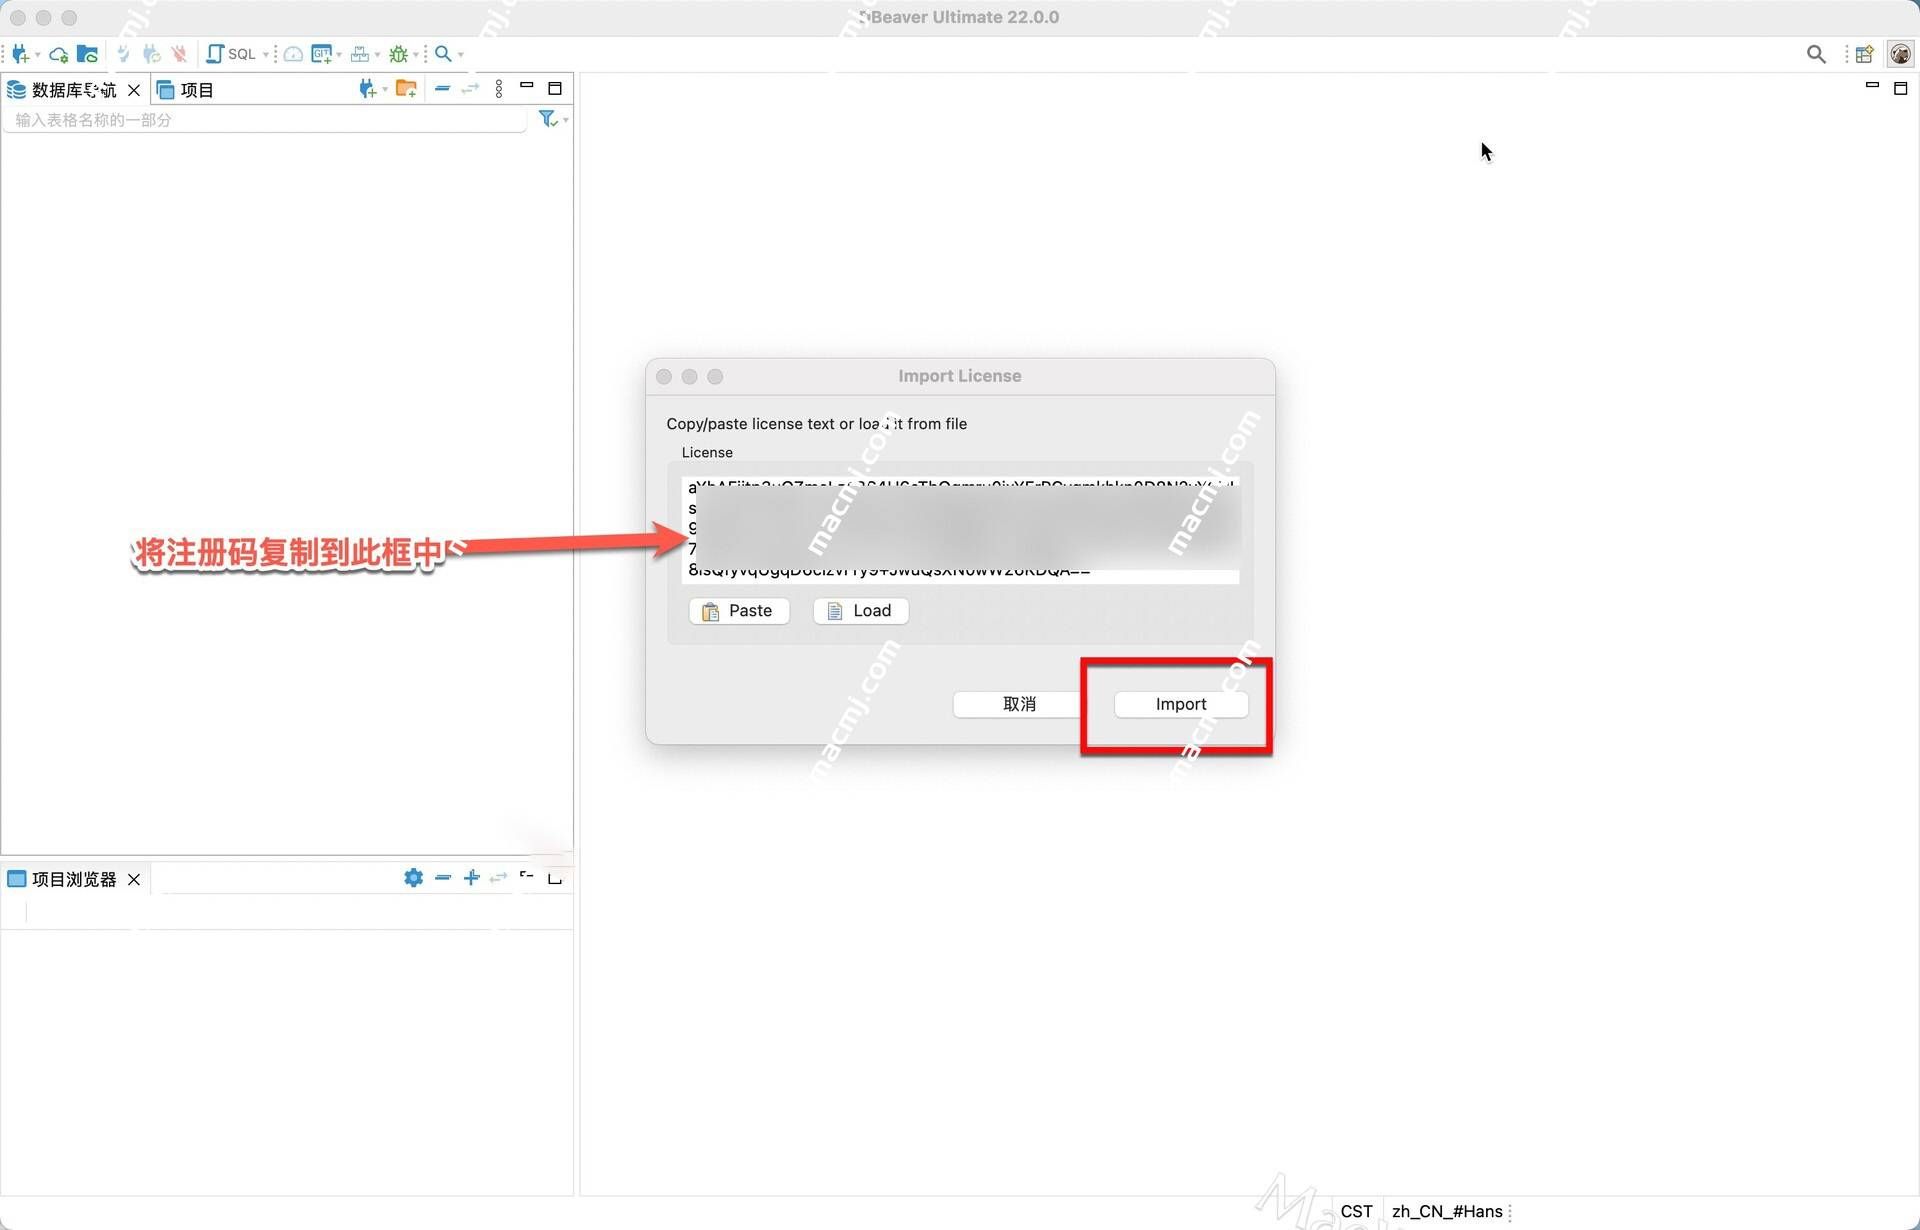Maximize the database navigator panel
Screen dimensions: 1920x1230
click(555, 88)
